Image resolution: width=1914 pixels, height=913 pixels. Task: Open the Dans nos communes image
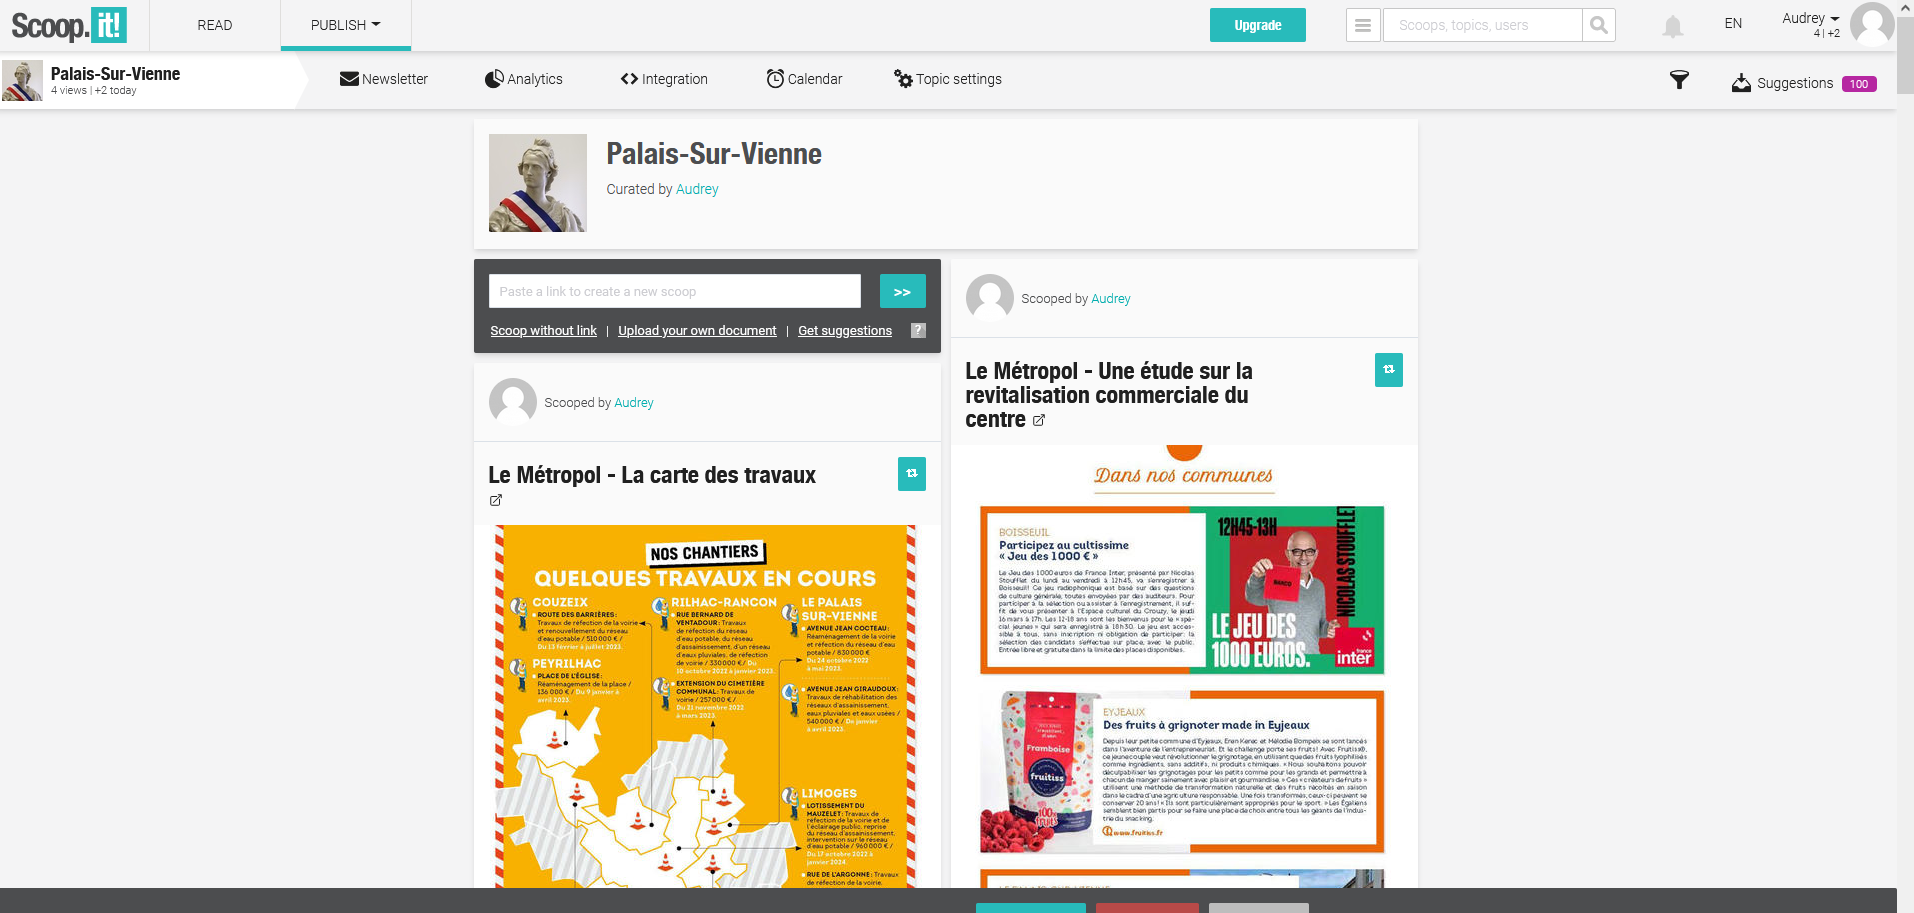1183,666
